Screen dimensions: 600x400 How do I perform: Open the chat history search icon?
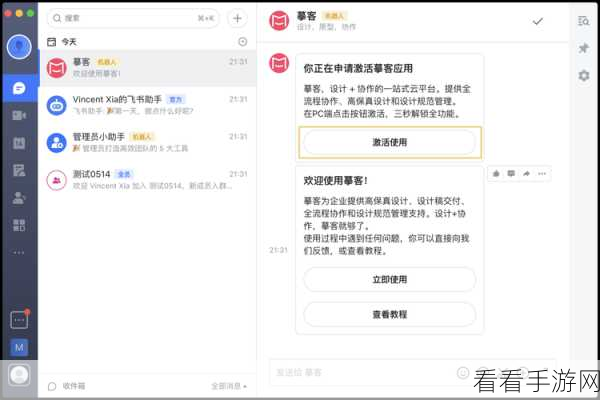point(584,21)
